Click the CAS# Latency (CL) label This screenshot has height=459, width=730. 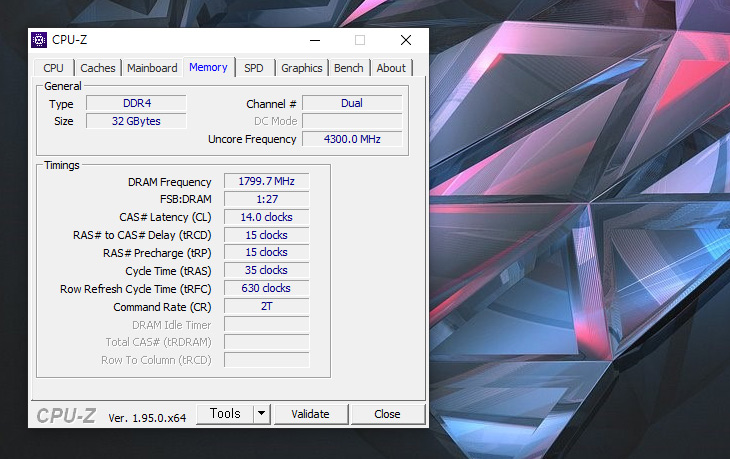165,217
